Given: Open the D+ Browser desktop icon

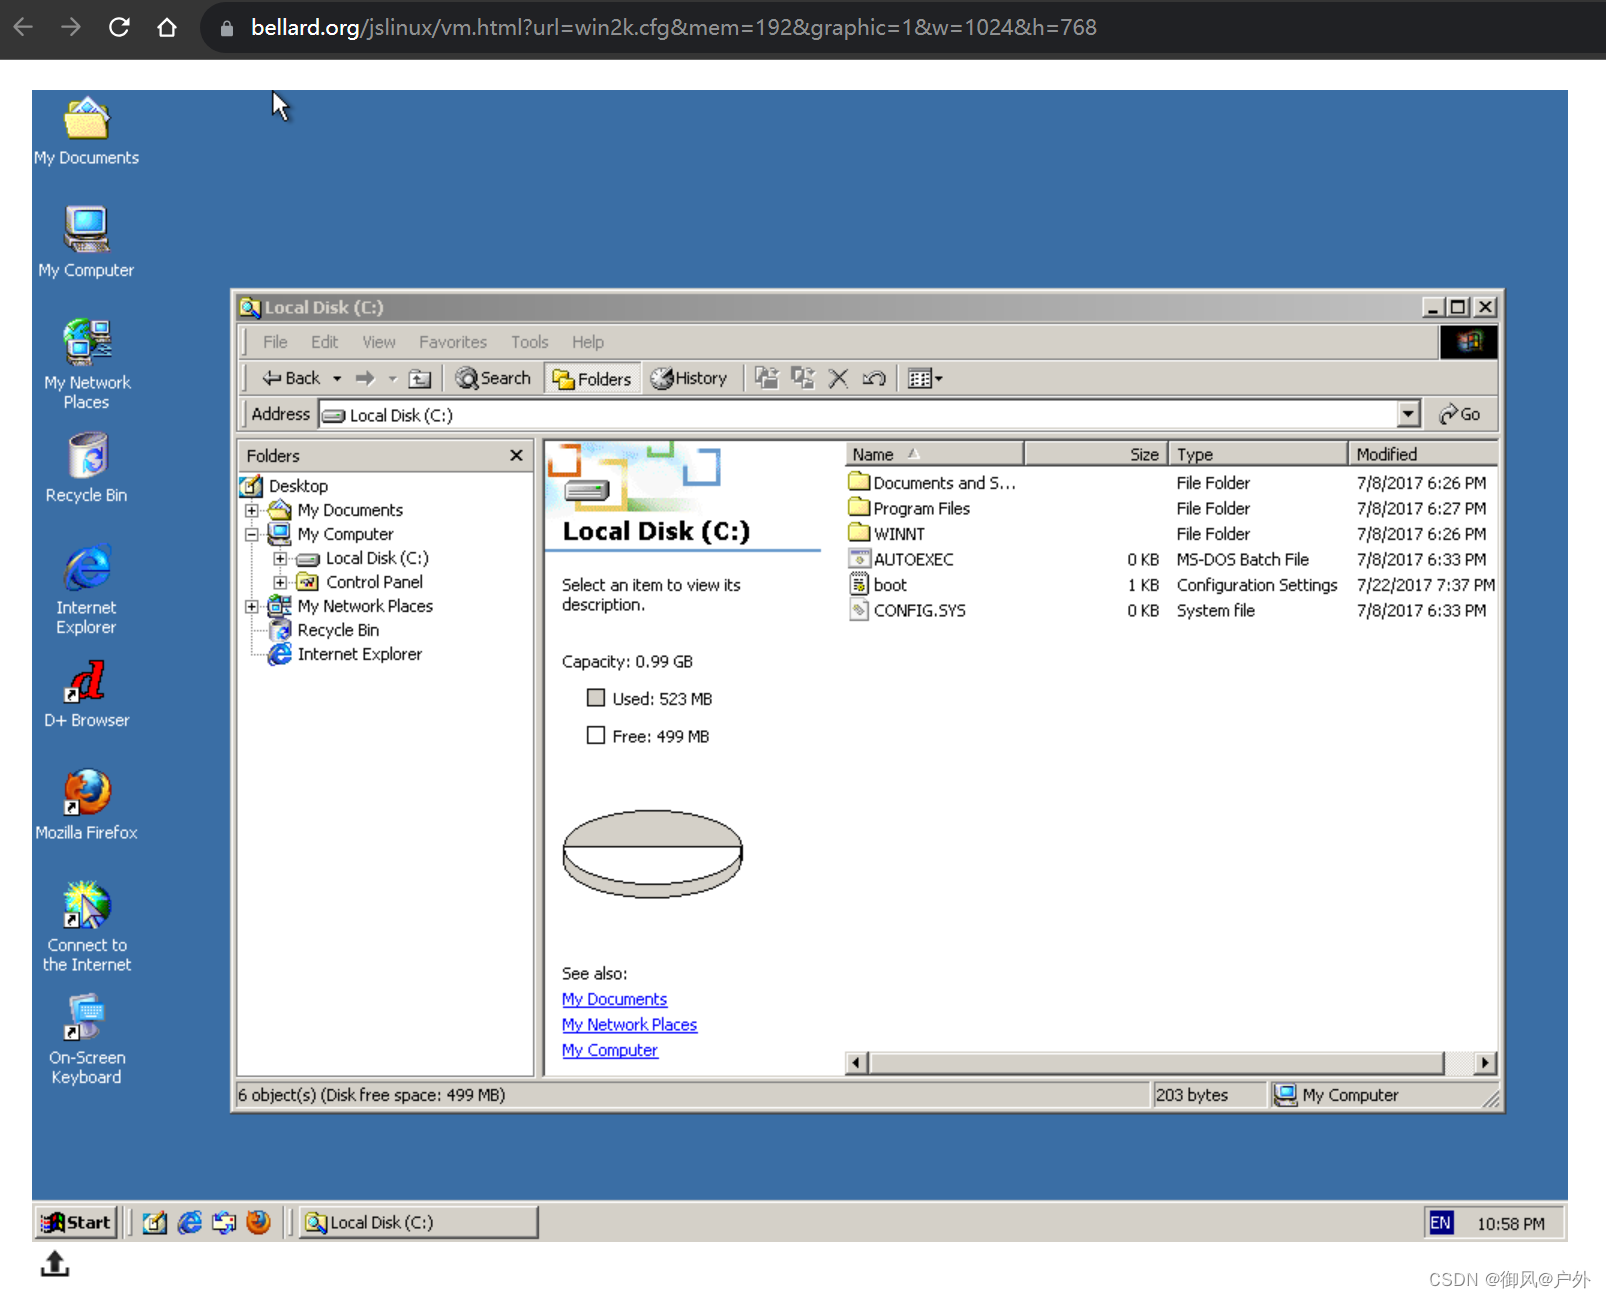Looking at the screenshot, I should 86,685.
